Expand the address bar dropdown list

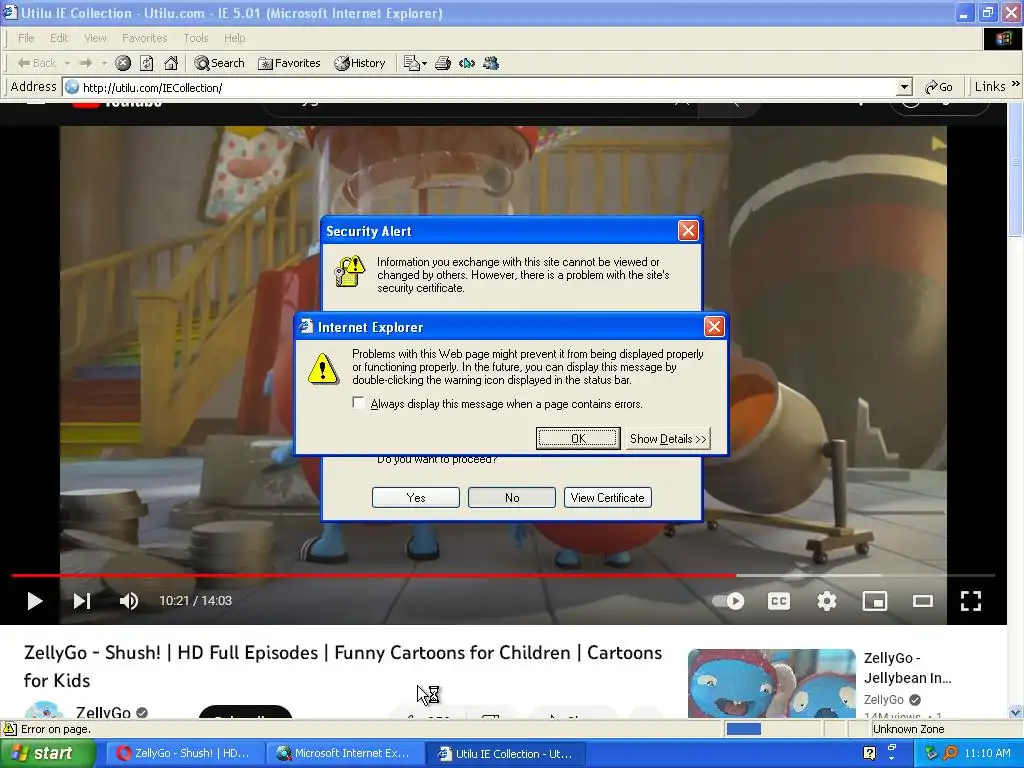(904, 88)
